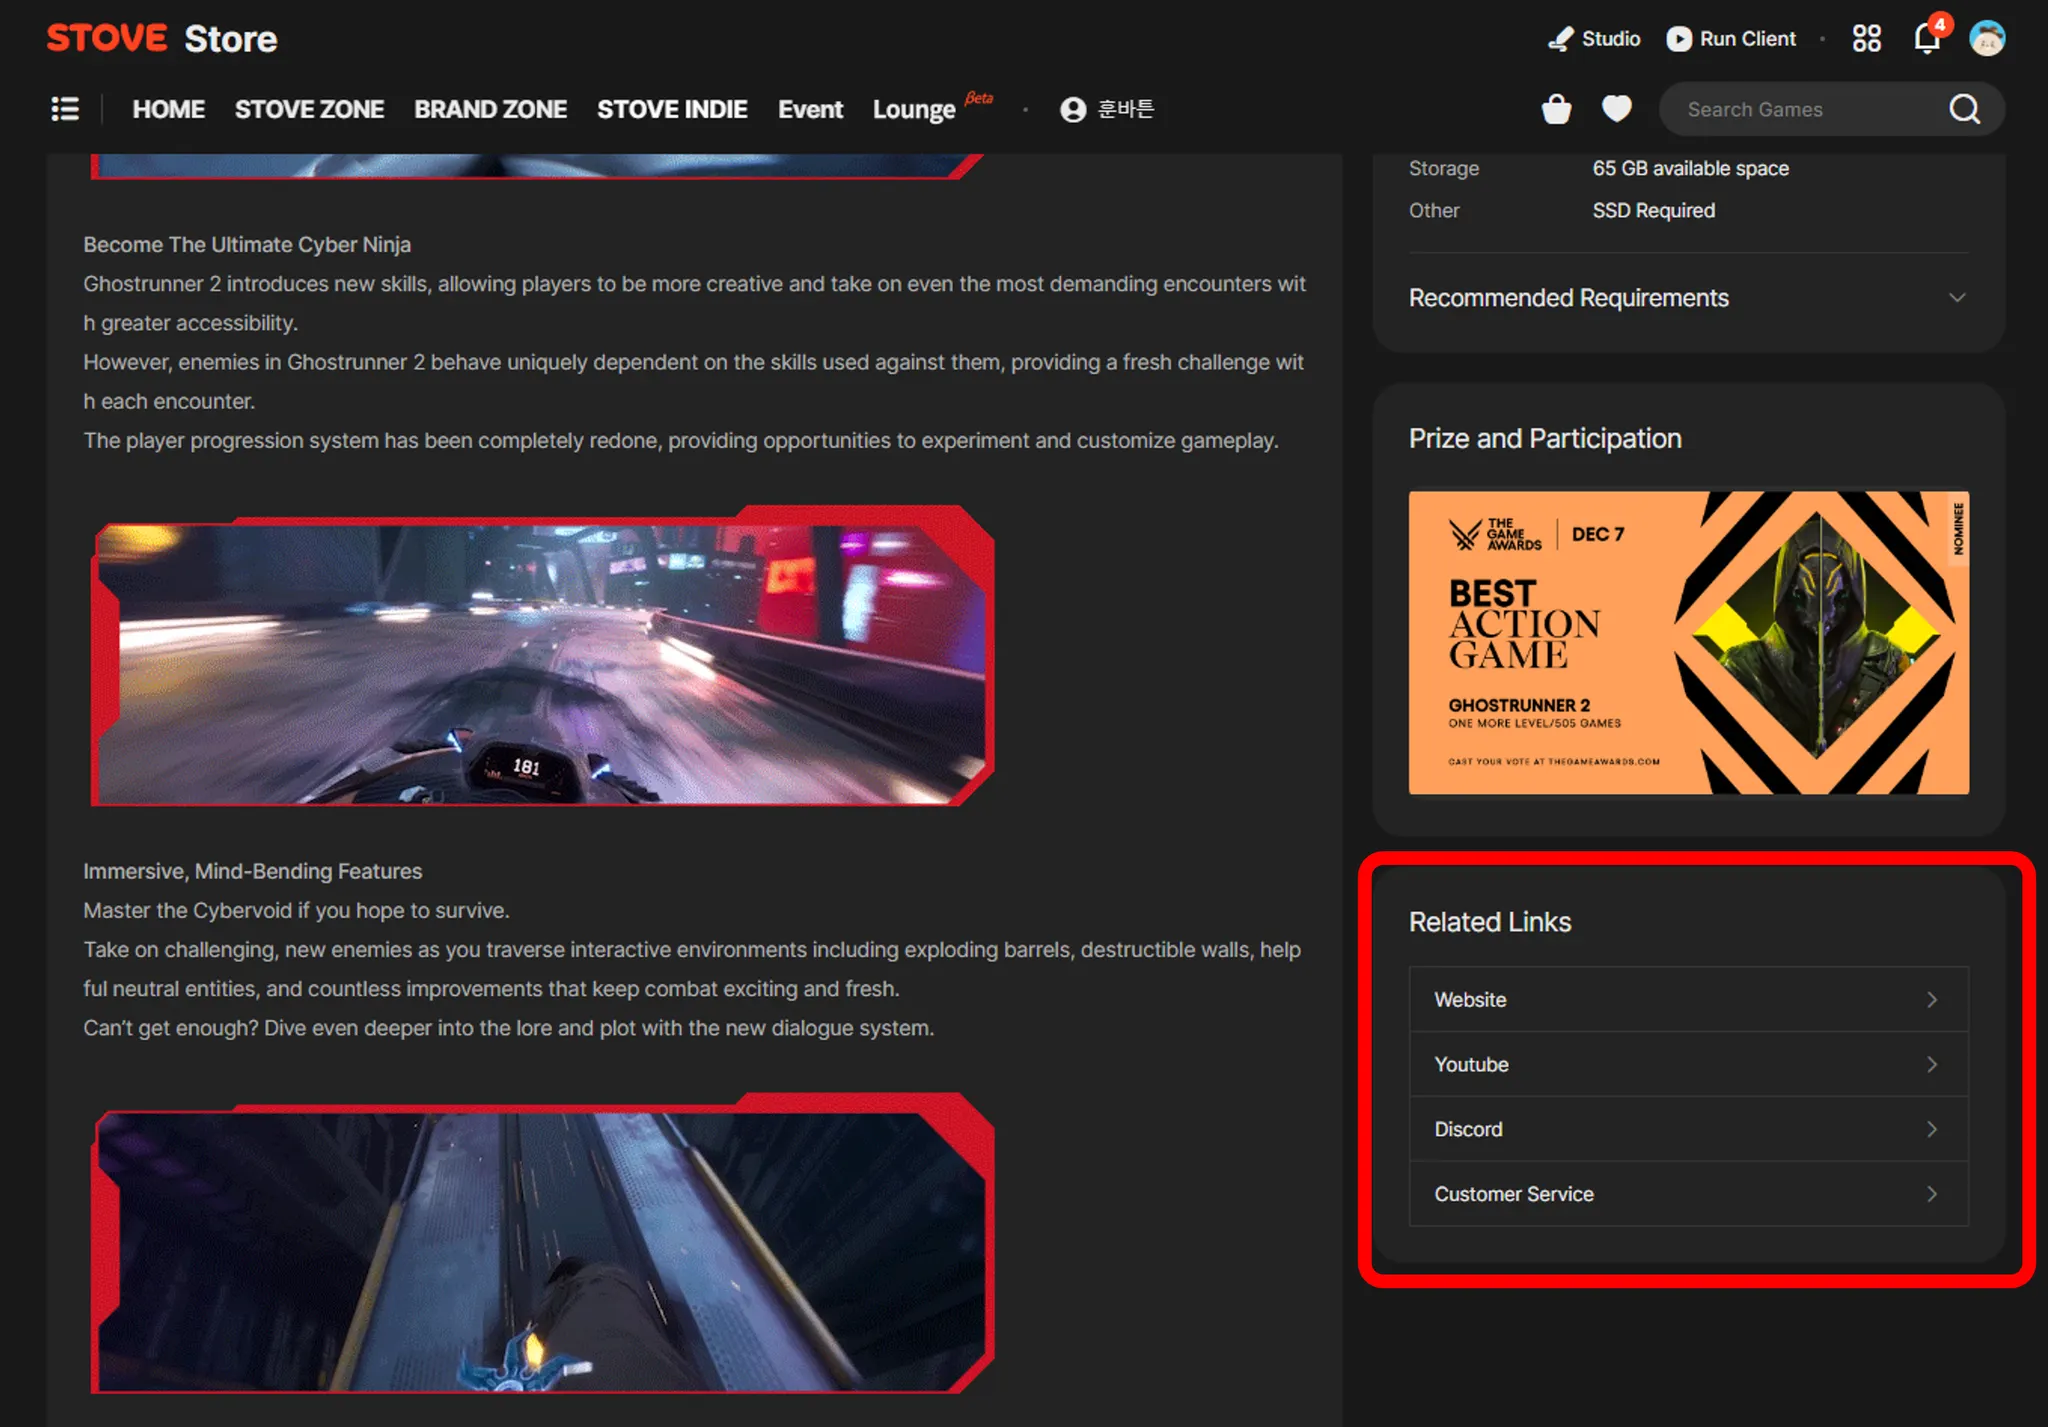Open the Lounge Beta menu item
The height and width of the screenshot is (1427, 2048).
914,109
